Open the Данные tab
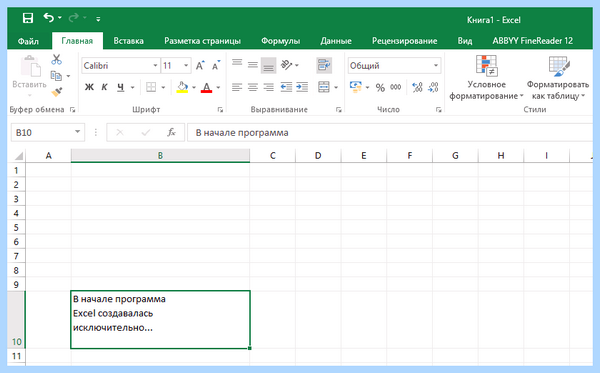 (x=336, y=41)
